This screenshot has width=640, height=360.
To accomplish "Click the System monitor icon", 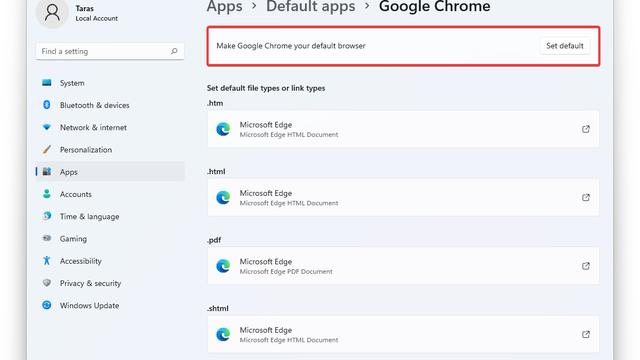I will tap(47, 83).
